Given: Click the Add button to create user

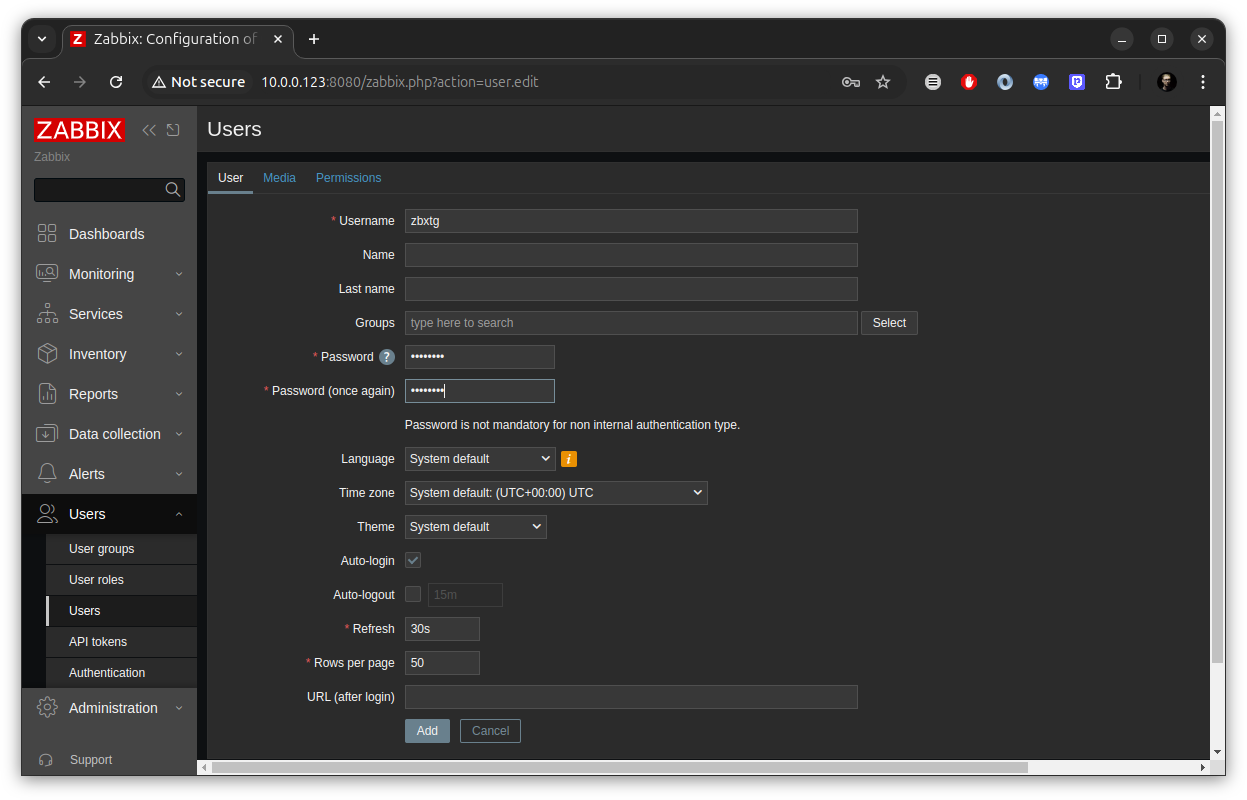Looking at the screenshot, I should pyautogui.click(x=427, y=730).
